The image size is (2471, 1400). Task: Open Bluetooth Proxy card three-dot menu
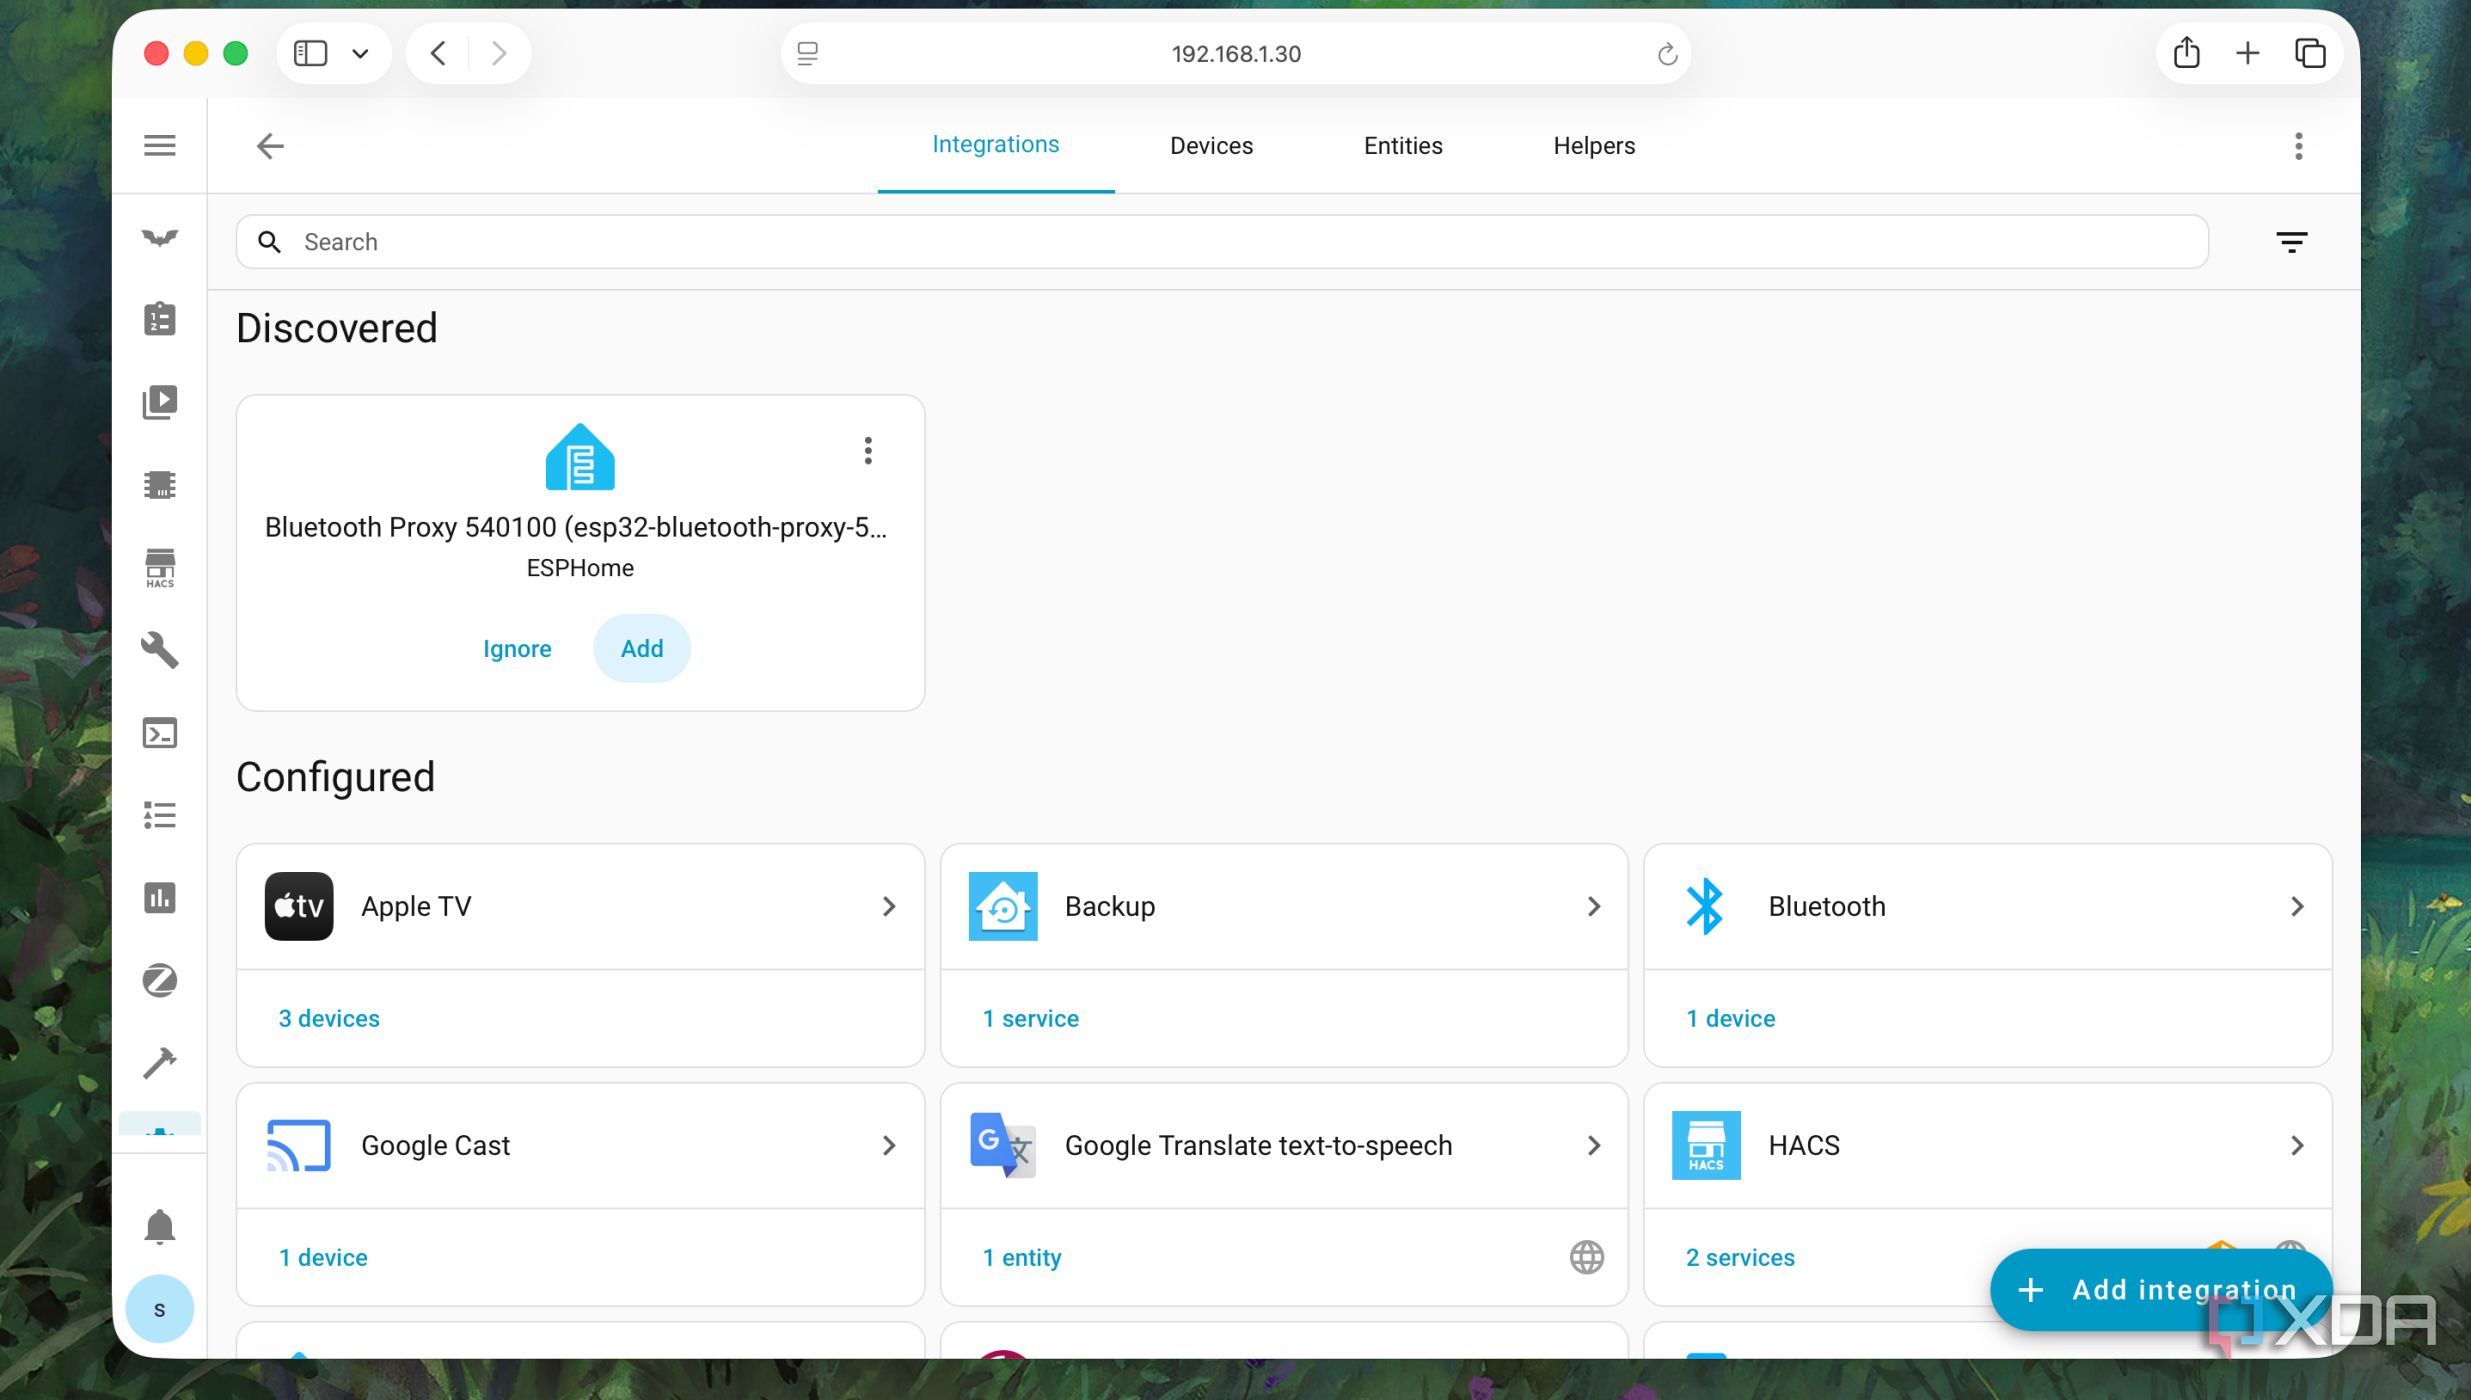868,451
